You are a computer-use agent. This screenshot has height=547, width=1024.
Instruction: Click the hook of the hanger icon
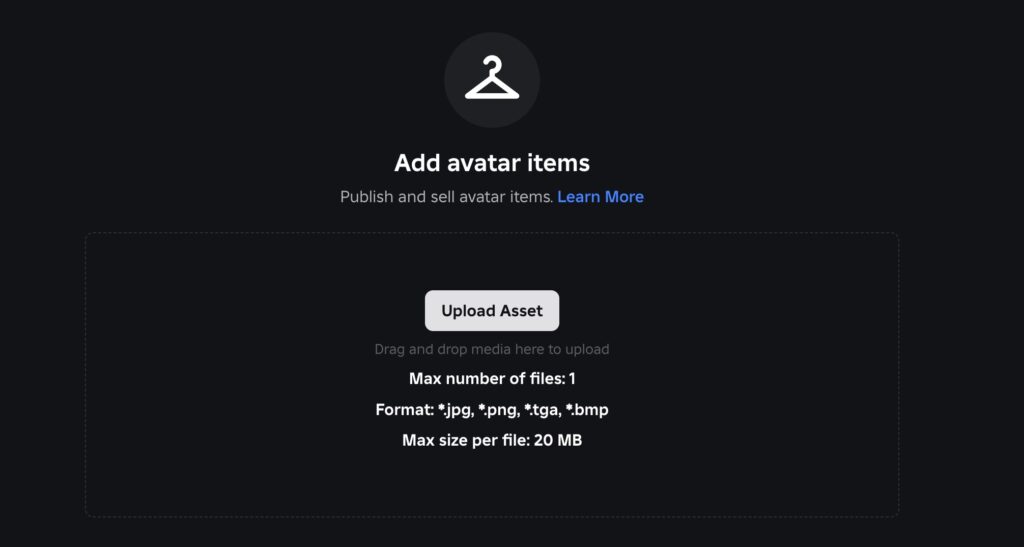tap(492, 63)
